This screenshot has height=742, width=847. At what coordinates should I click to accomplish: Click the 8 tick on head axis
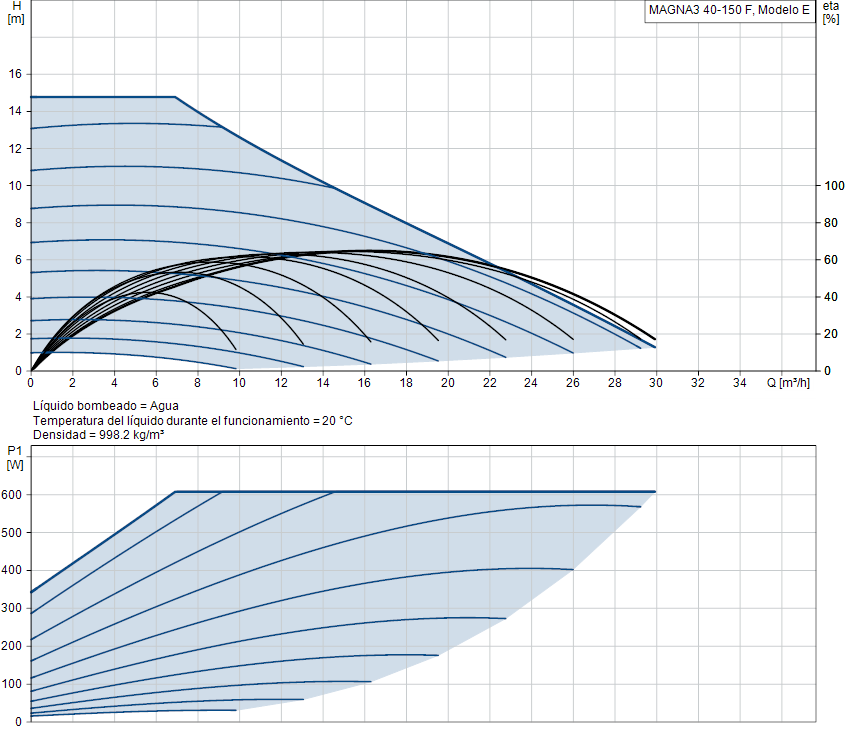point(18,222)
